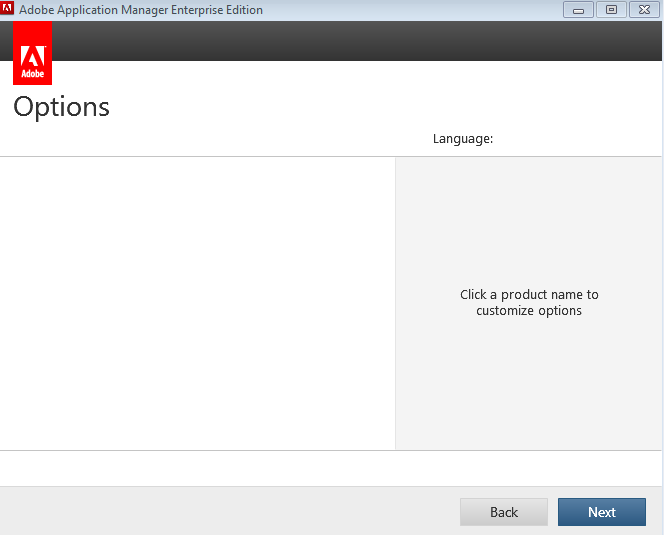Viewport: 664px width, 535px height.
Task: Click the red Adobe logo
Action: point(32,54)
